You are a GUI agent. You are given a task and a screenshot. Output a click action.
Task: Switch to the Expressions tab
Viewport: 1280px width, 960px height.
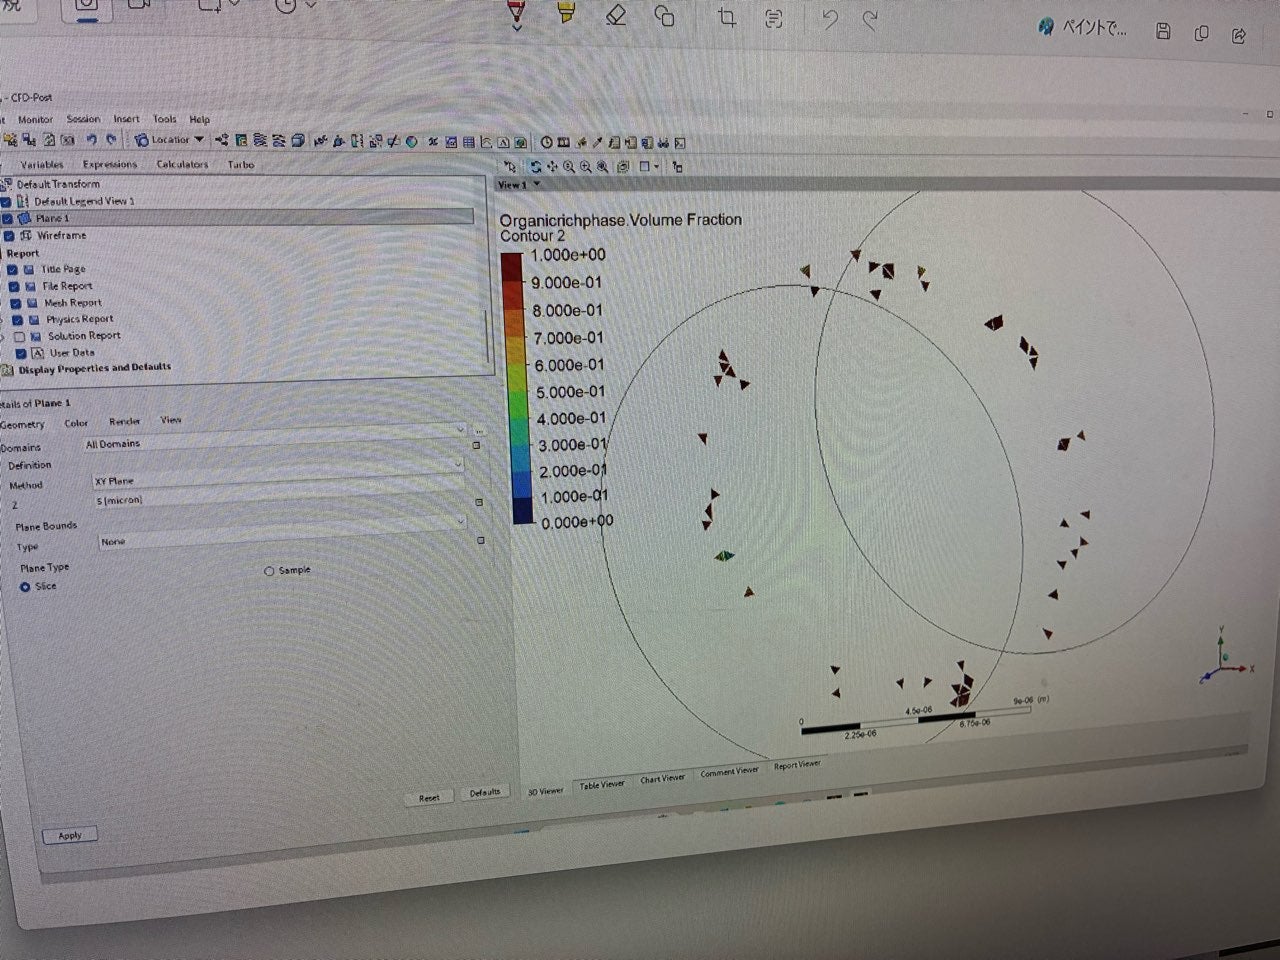[109, 164]
